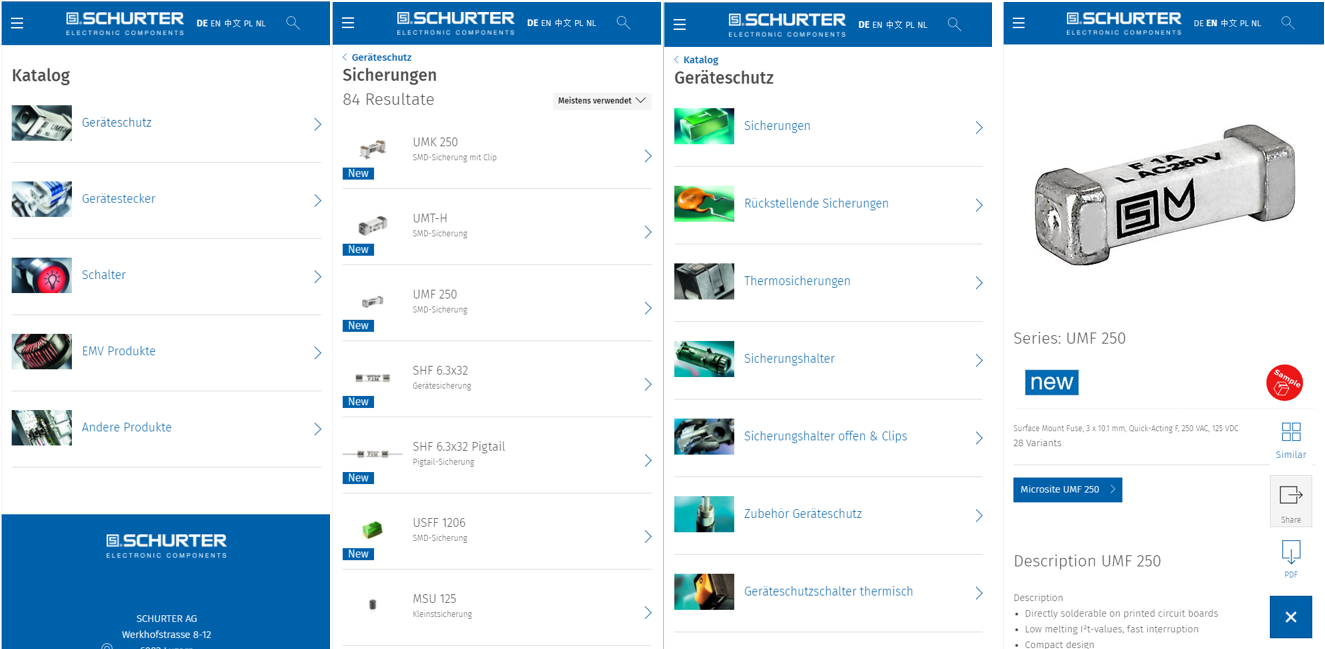Select DE language on the UMF 250 product page
The width and height of the screenshot is (1325, 649).
1198,23
